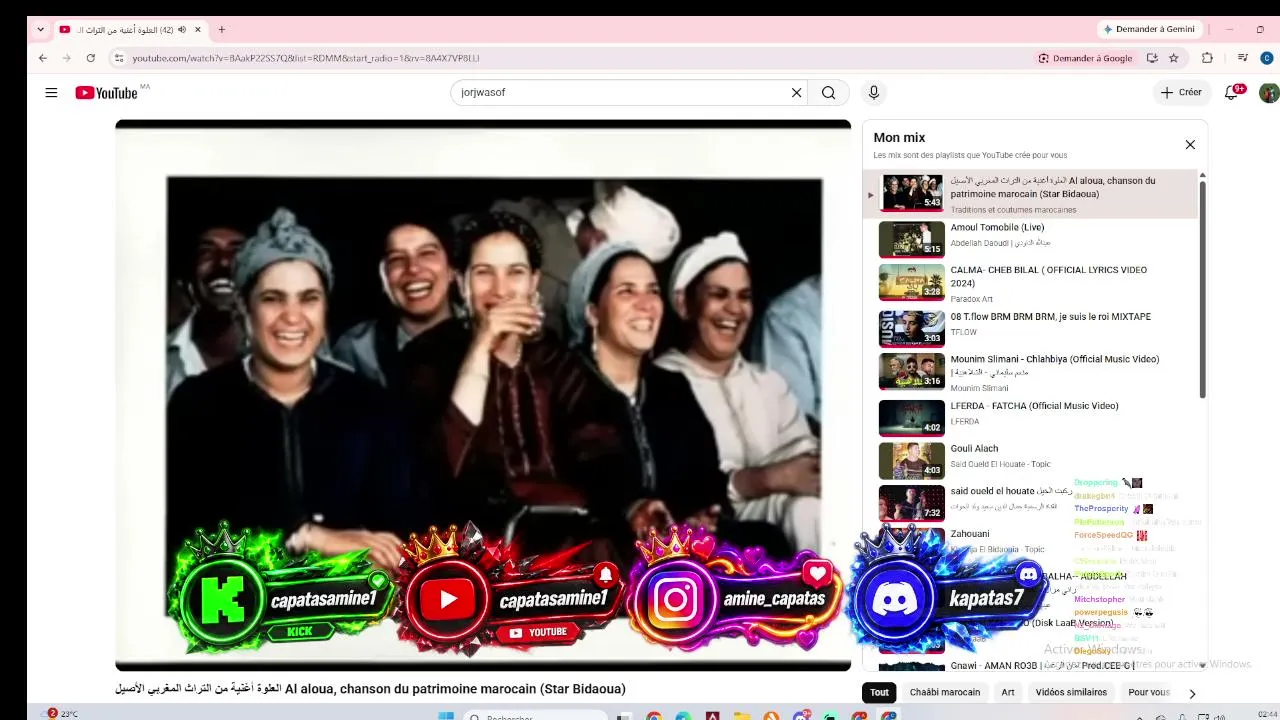The width and height of the screenshot is (1280, 720).
Task: Open the Windows Start menu
Action: (446, 716)
